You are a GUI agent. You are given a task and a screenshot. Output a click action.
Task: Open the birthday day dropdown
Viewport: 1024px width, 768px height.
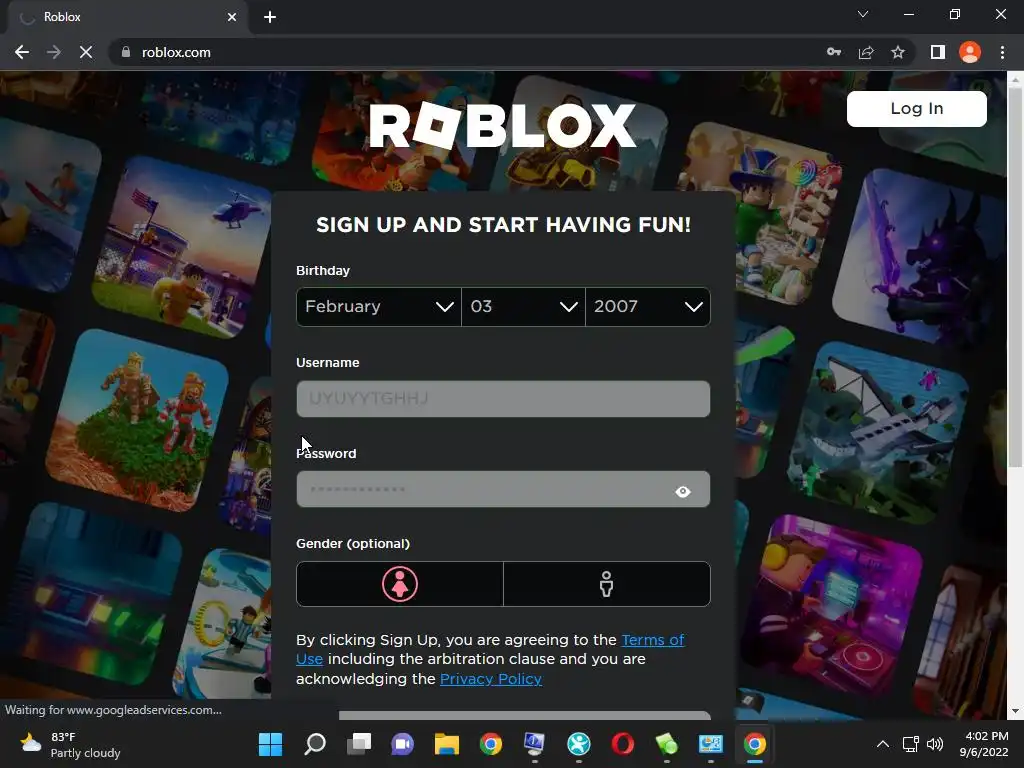click(523, 307)
